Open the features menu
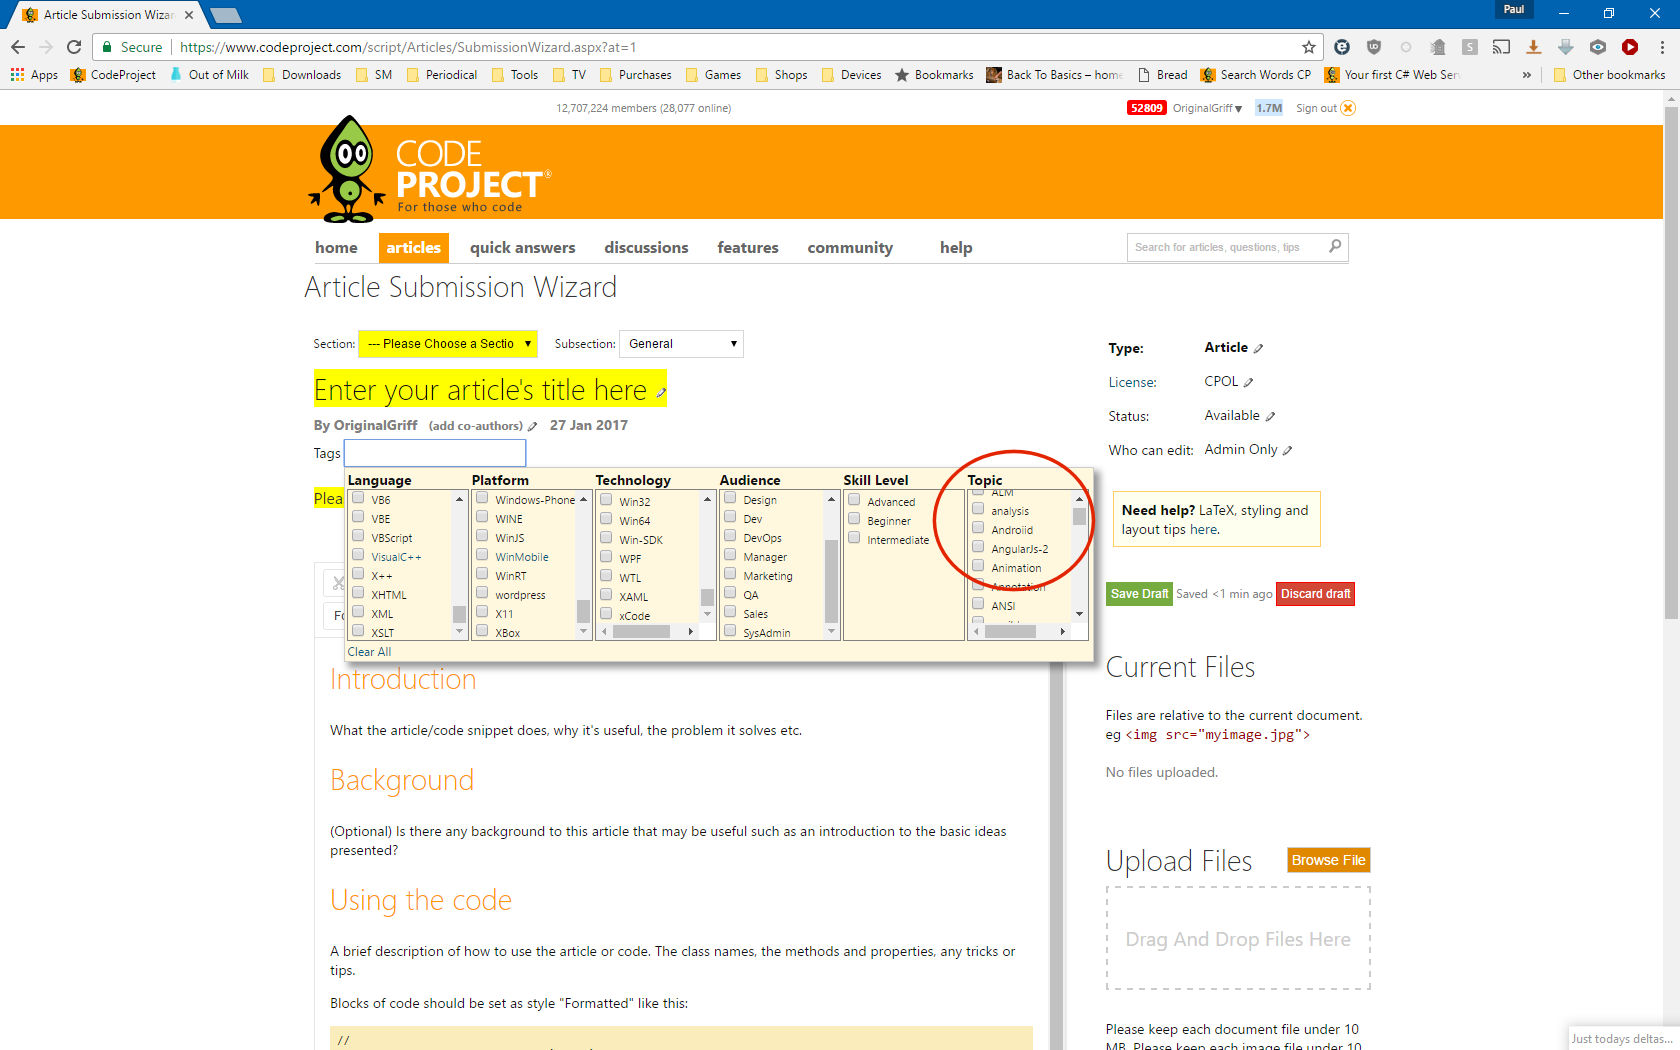This screenshot has height=1050, width=1680. point(747,248)
